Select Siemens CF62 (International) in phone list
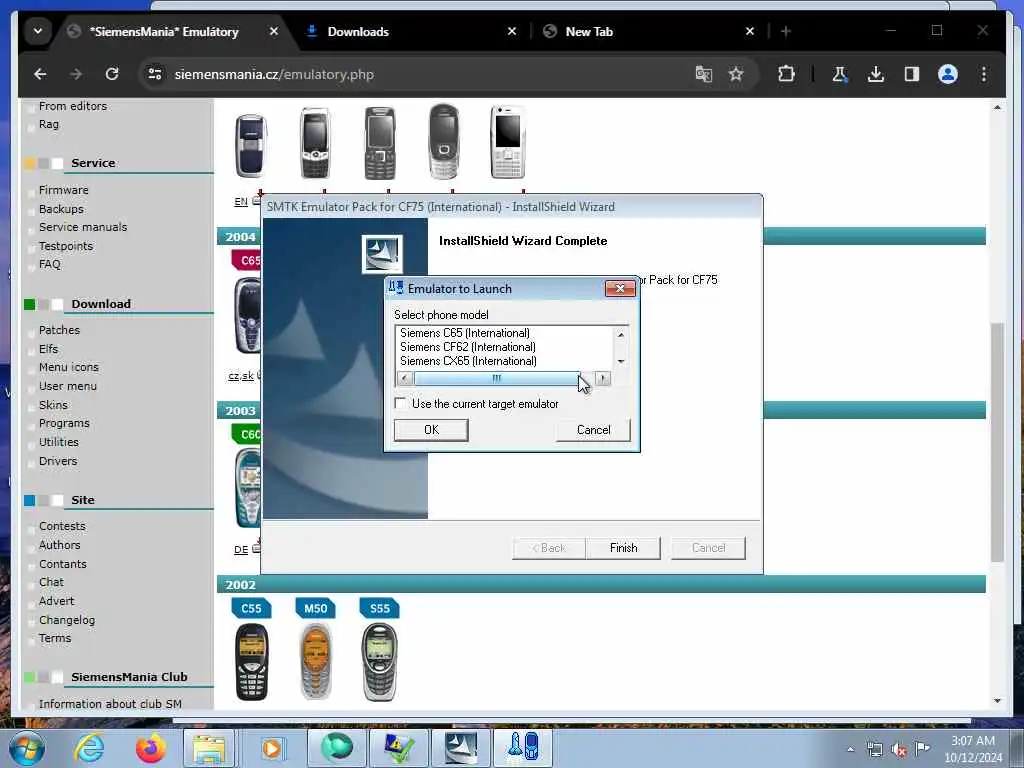This screenshot has height=768, width=1024. [x=468, y=347]
